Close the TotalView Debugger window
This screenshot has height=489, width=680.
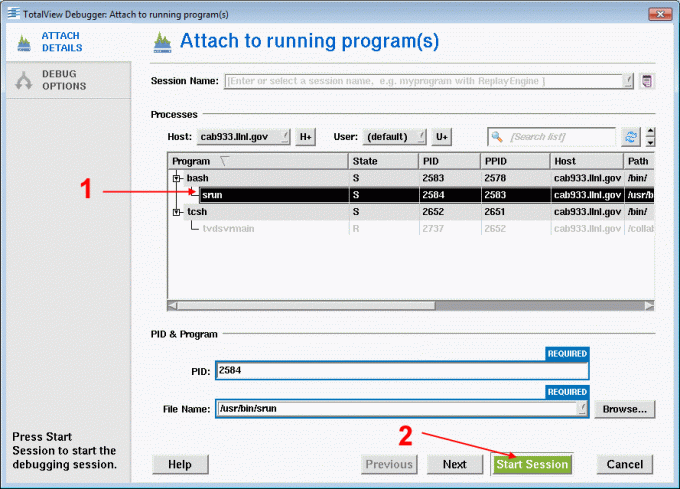660,14
